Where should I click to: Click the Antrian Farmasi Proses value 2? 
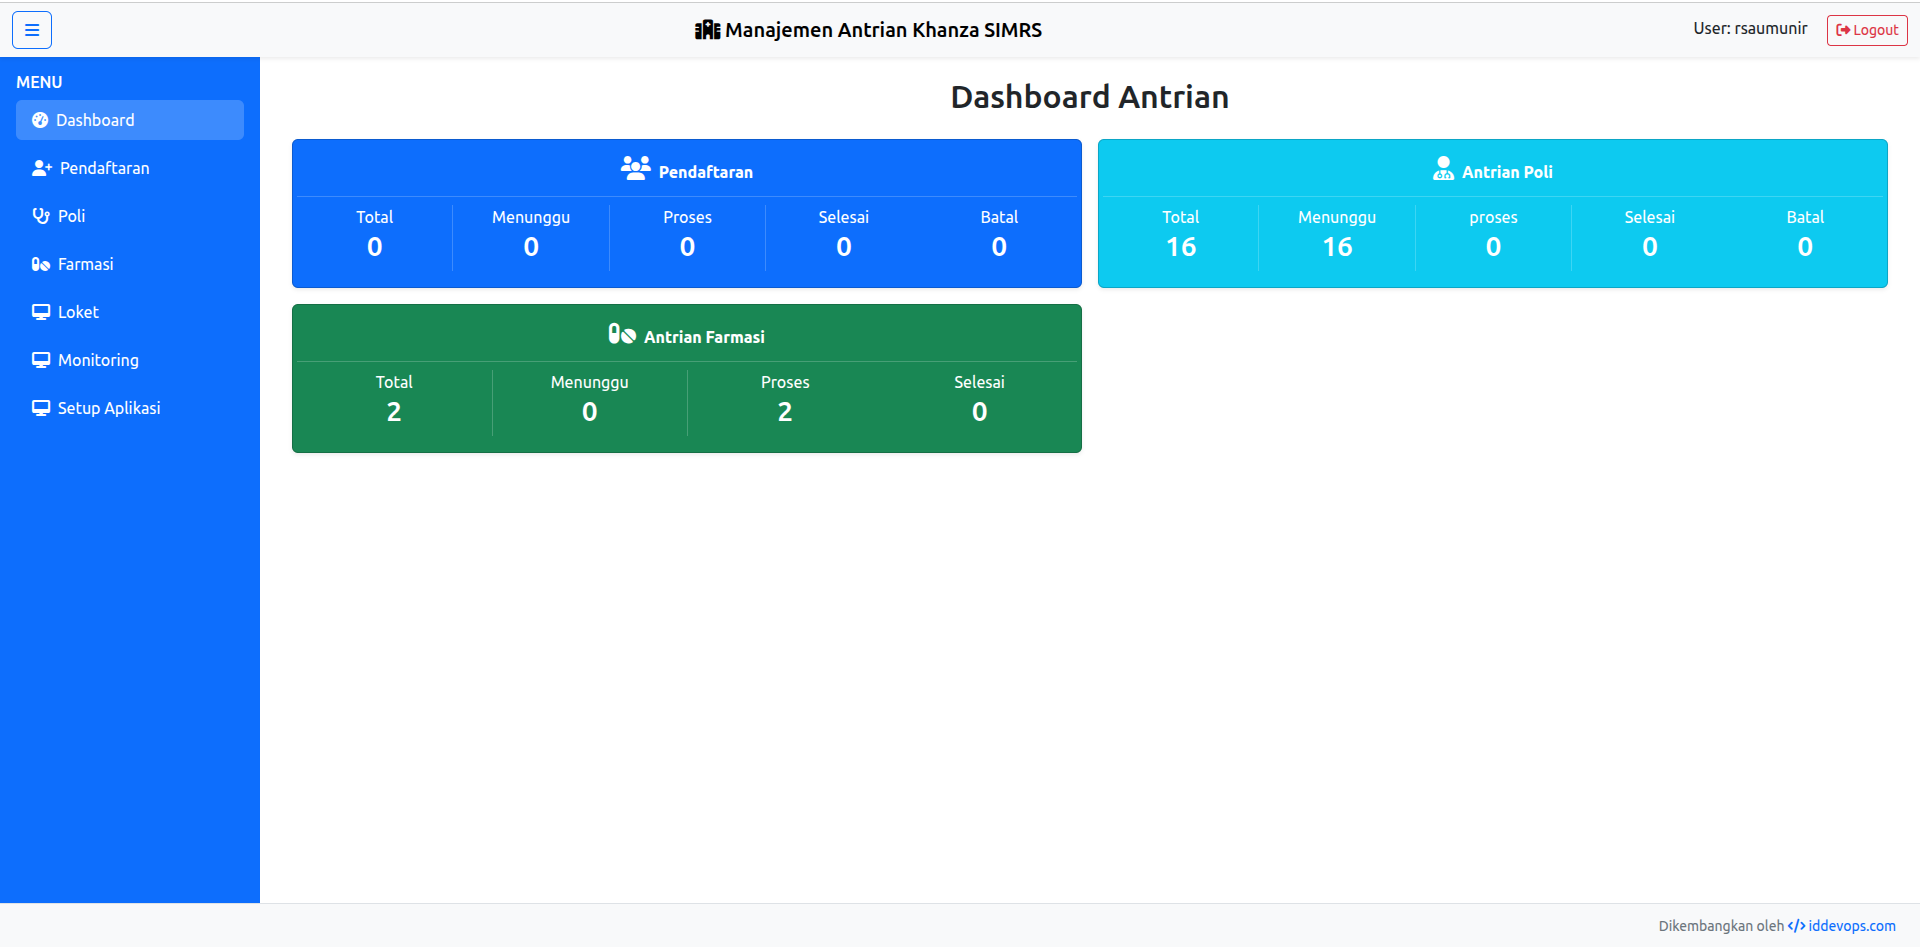coord(785,412)
